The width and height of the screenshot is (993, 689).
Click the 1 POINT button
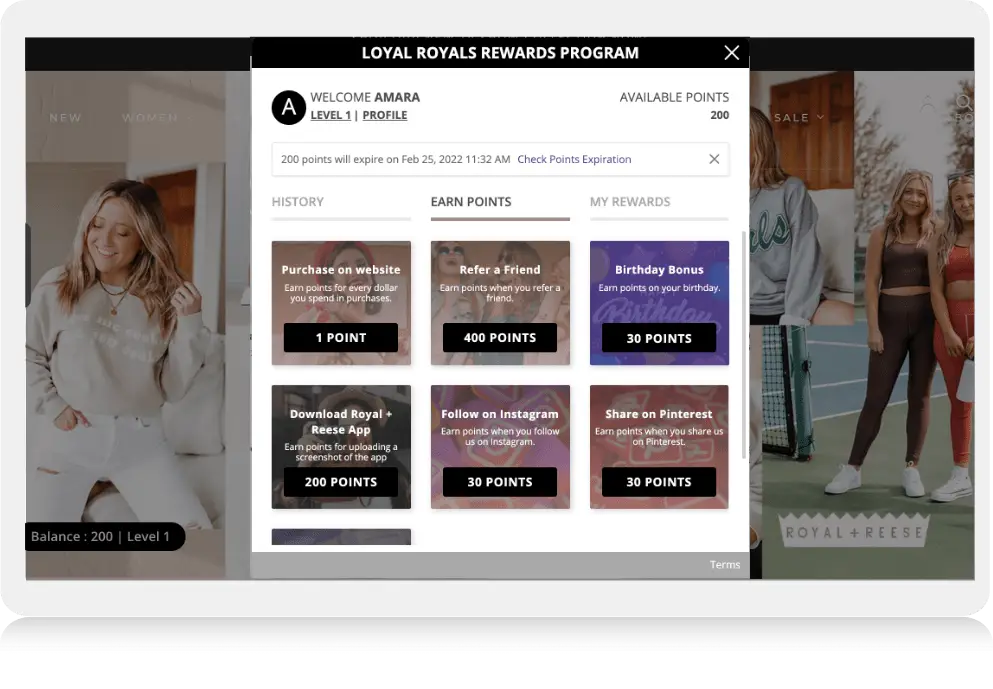tap(341, 338)
